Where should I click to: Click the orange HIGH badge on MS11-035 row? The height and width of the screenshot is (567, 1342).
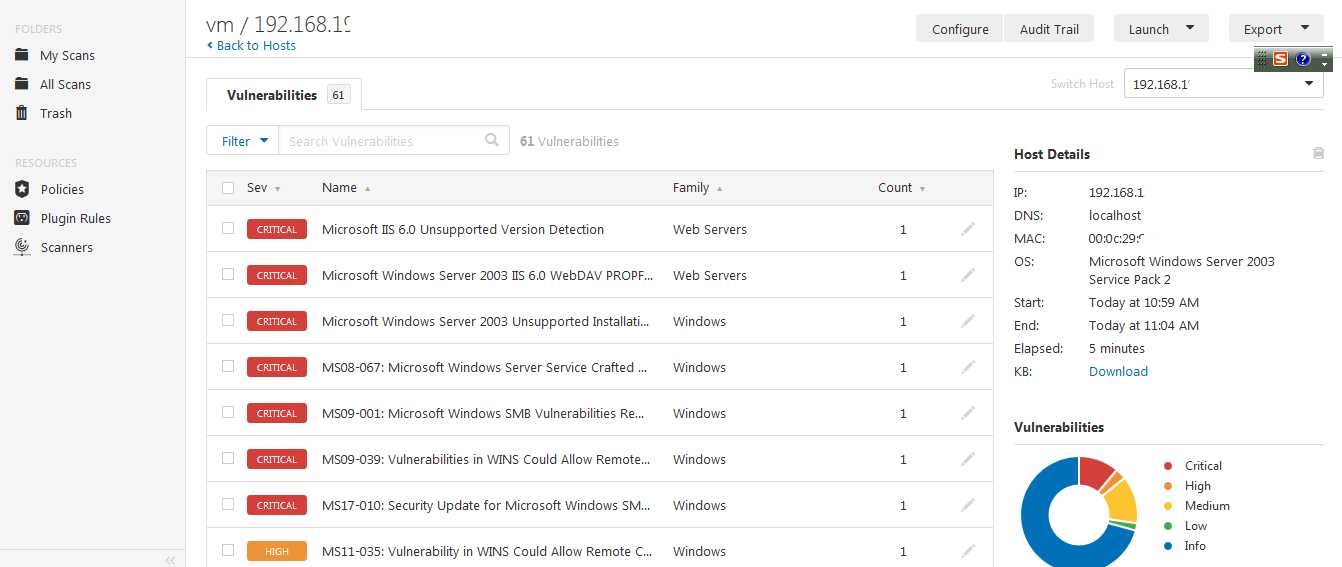tap(277, 551)
